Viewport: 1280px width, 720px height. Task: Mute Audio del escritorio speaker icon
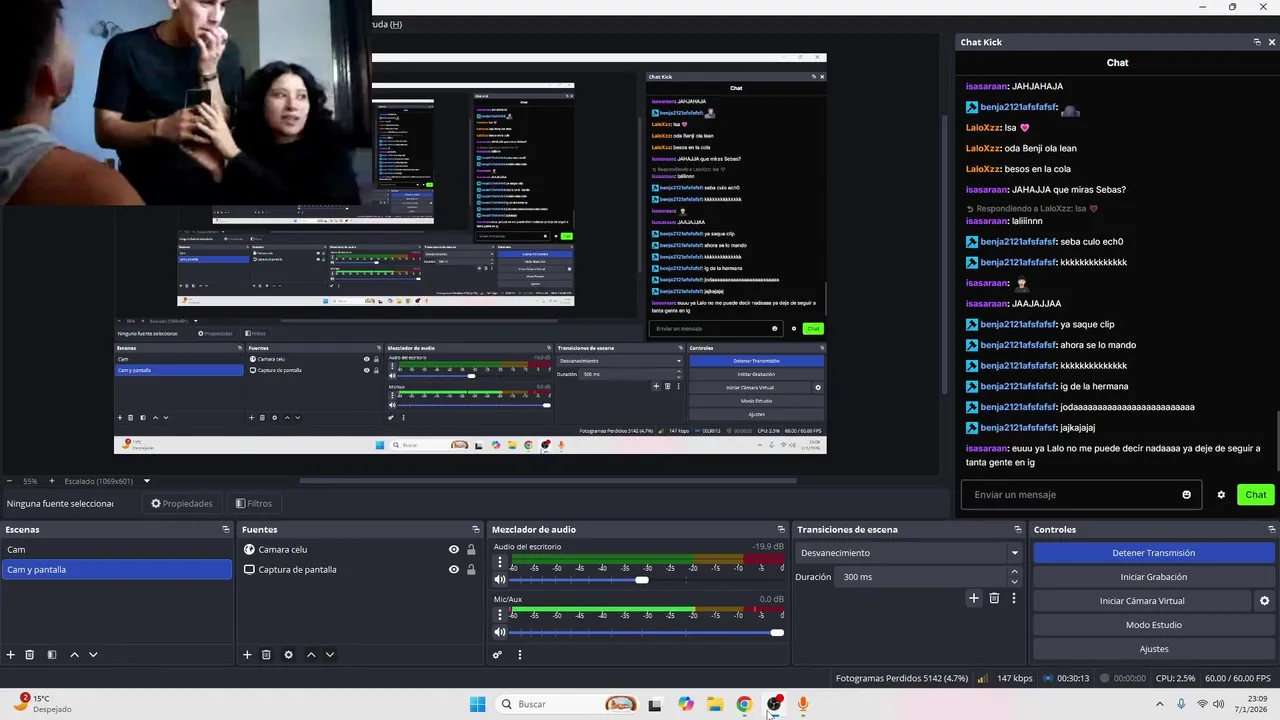500,580
